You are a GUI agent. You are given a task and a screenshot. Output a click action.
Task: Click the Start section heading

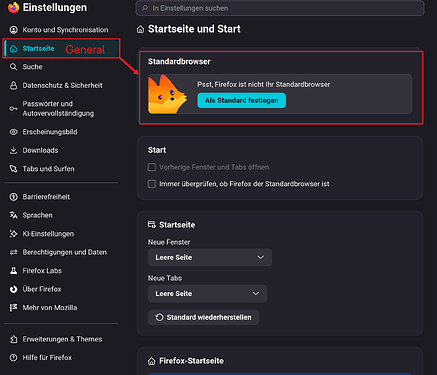pyautogui.click(x=157, y=150)
